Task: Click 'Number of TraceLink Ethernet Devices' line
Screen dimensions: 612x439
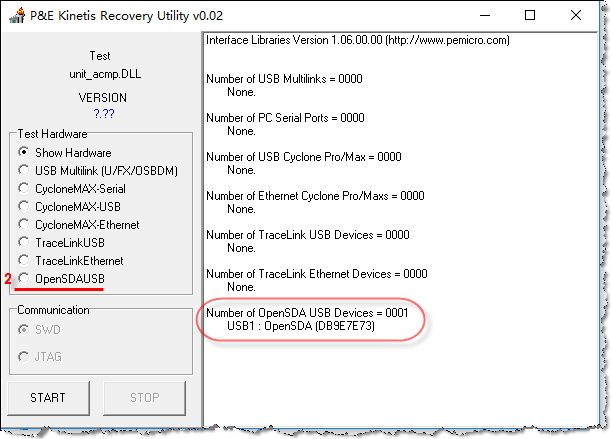Action: pos(317,274)
